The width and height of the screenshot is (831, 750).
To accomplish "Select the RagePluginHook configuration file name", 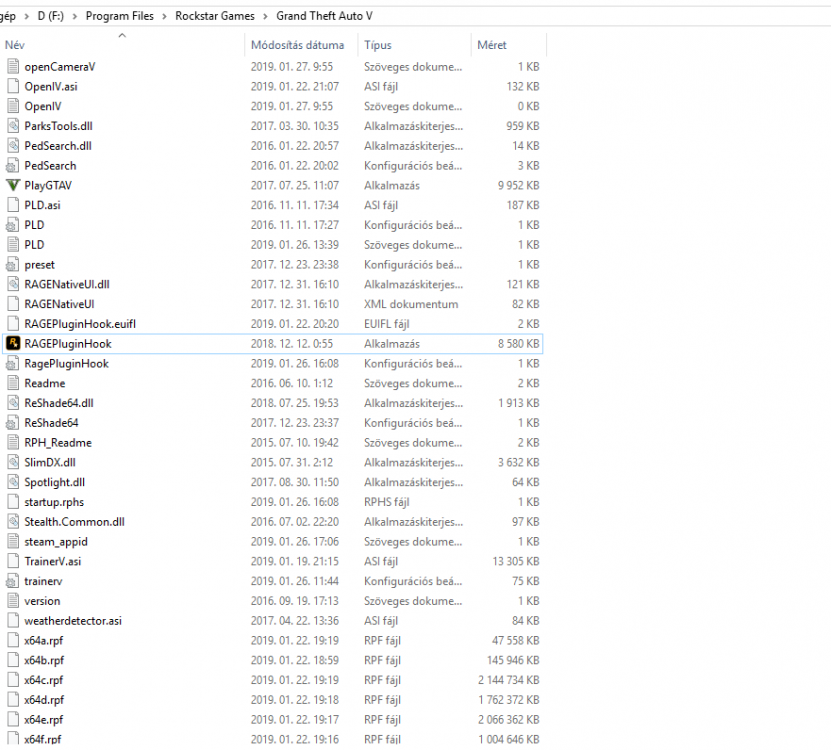I will point(67,364).
